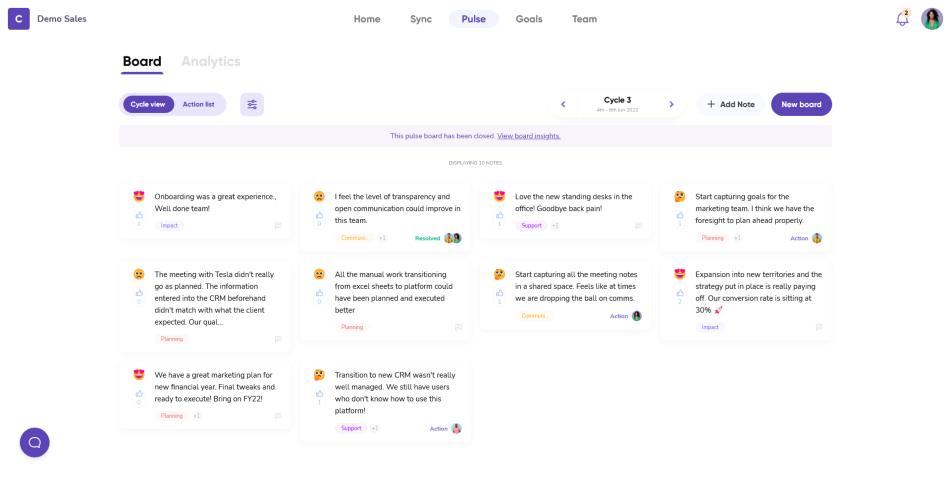The height and width of the screenshot is (500, 951).
Task: Expand the +1 tags on 'Start capturing goals' note
Action: [737, 238]
